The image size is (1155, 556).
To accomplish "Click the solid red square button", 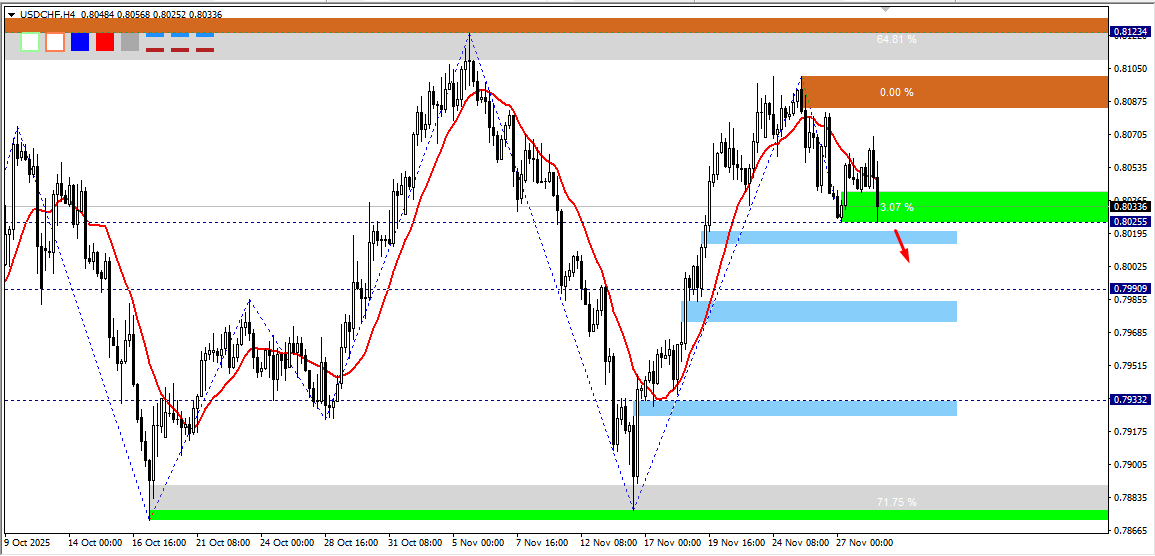I will (x=105, y=42).
